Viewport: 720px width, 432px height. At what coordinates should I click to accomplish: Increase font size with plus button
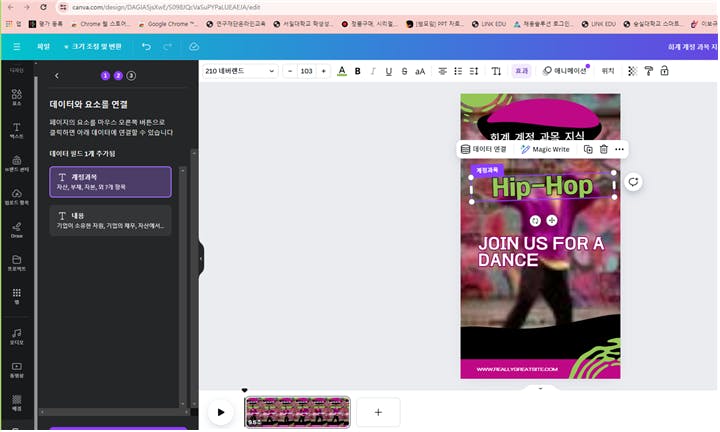click(323, 71)
